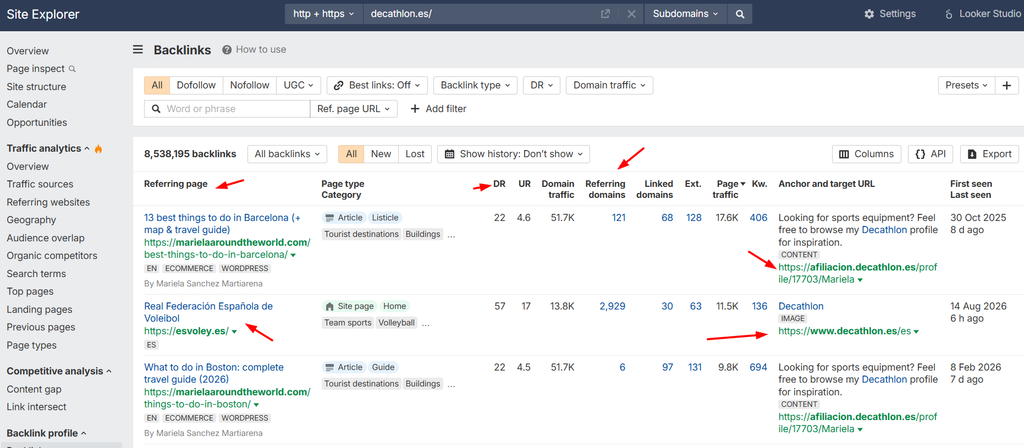
Task: Open the API button
Action: (x=930, y=154)
